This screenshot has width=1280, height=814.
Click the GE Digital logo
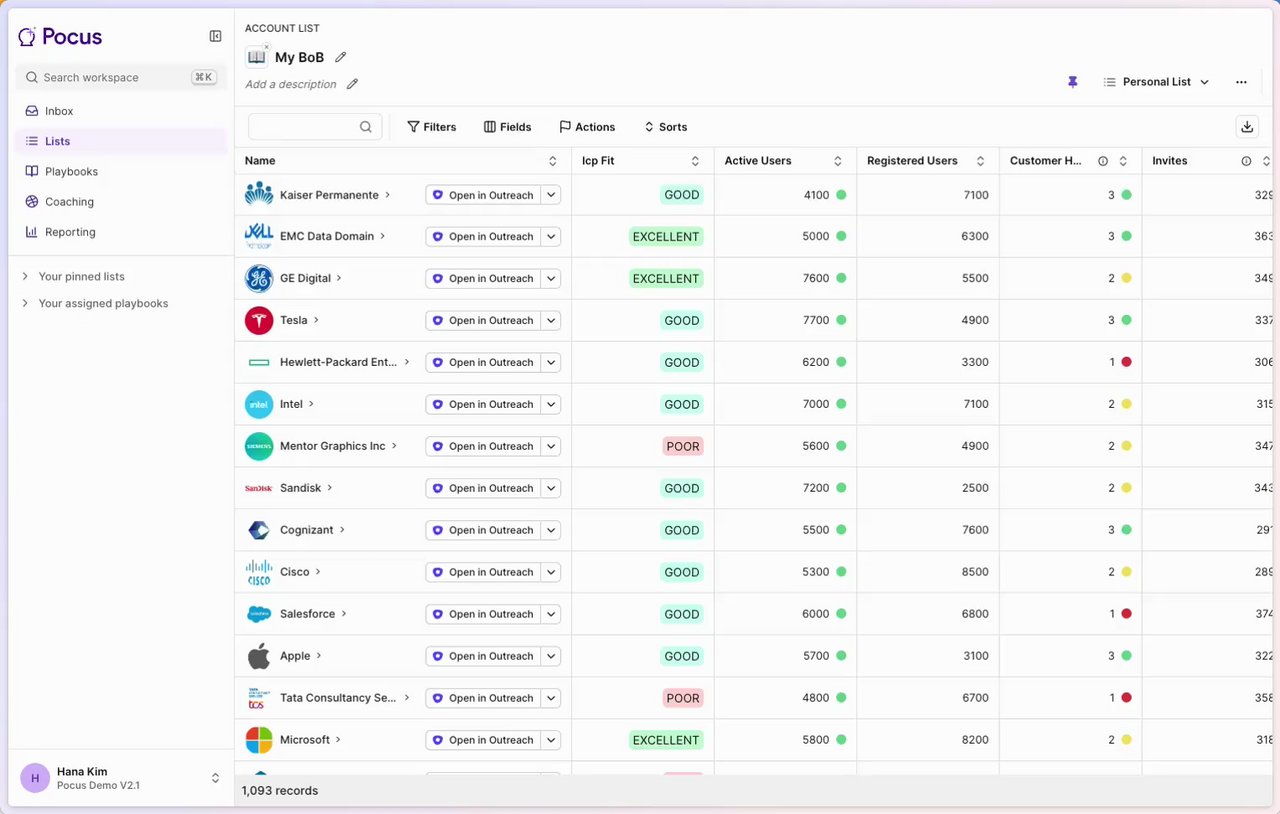(259, 278)
